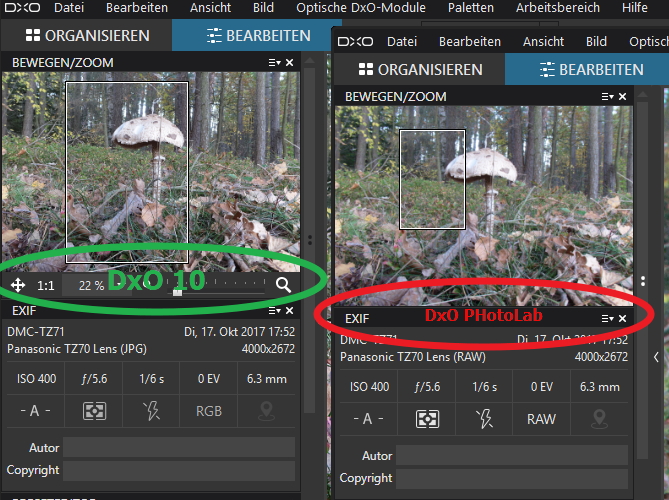Viewport: 669px width, 500px height.
Task: Click 'Panasonic TZ70 Lens (RAW)' text
Action: coord(413,357)
